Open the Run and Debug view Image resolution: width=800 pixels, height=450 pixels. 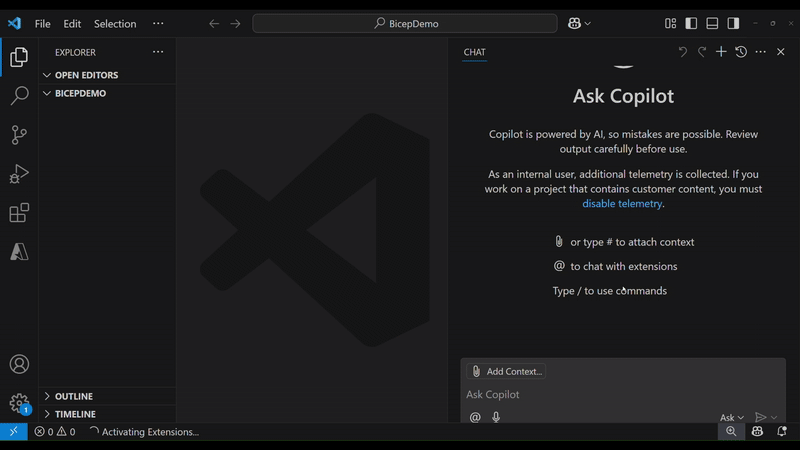[x=19, y=174]
